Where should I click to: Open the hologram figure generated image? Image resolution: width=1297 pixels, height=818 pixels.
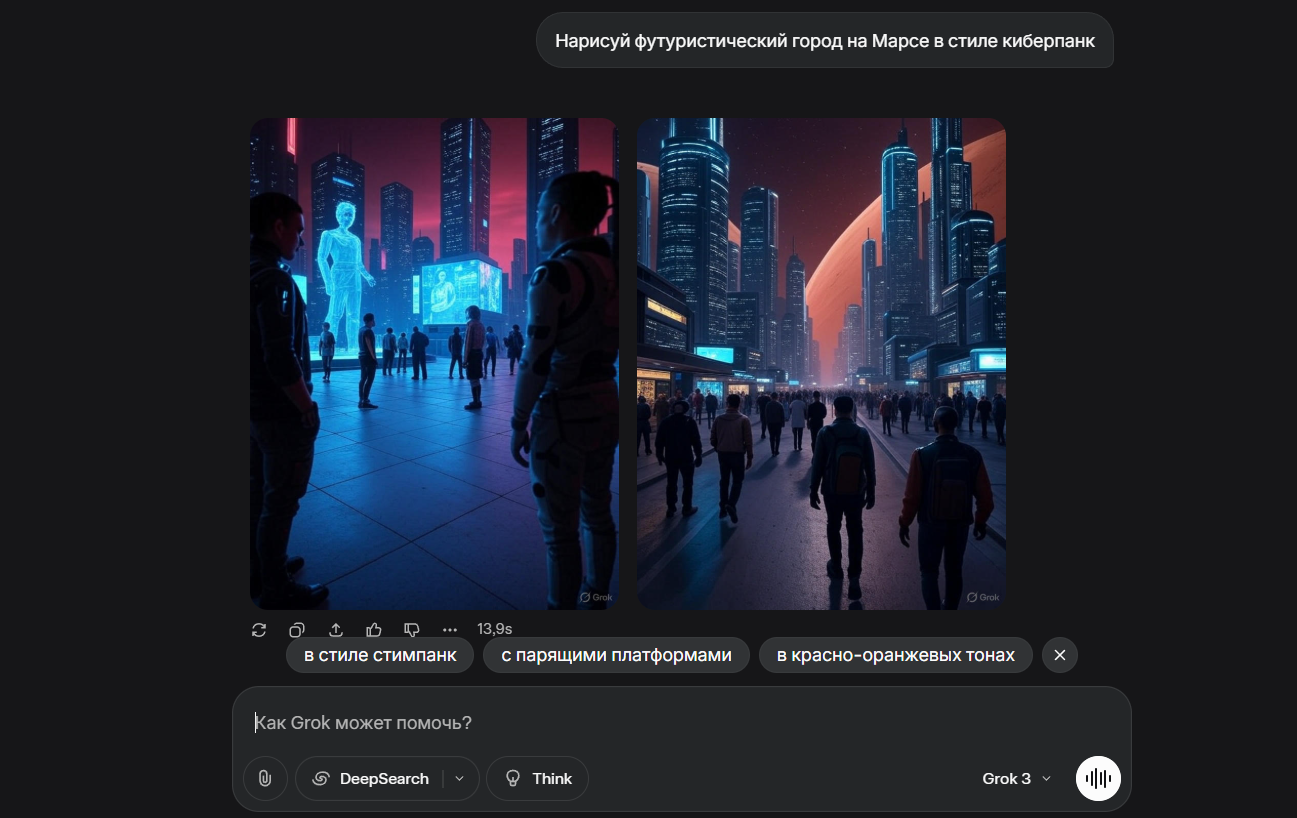434,364
